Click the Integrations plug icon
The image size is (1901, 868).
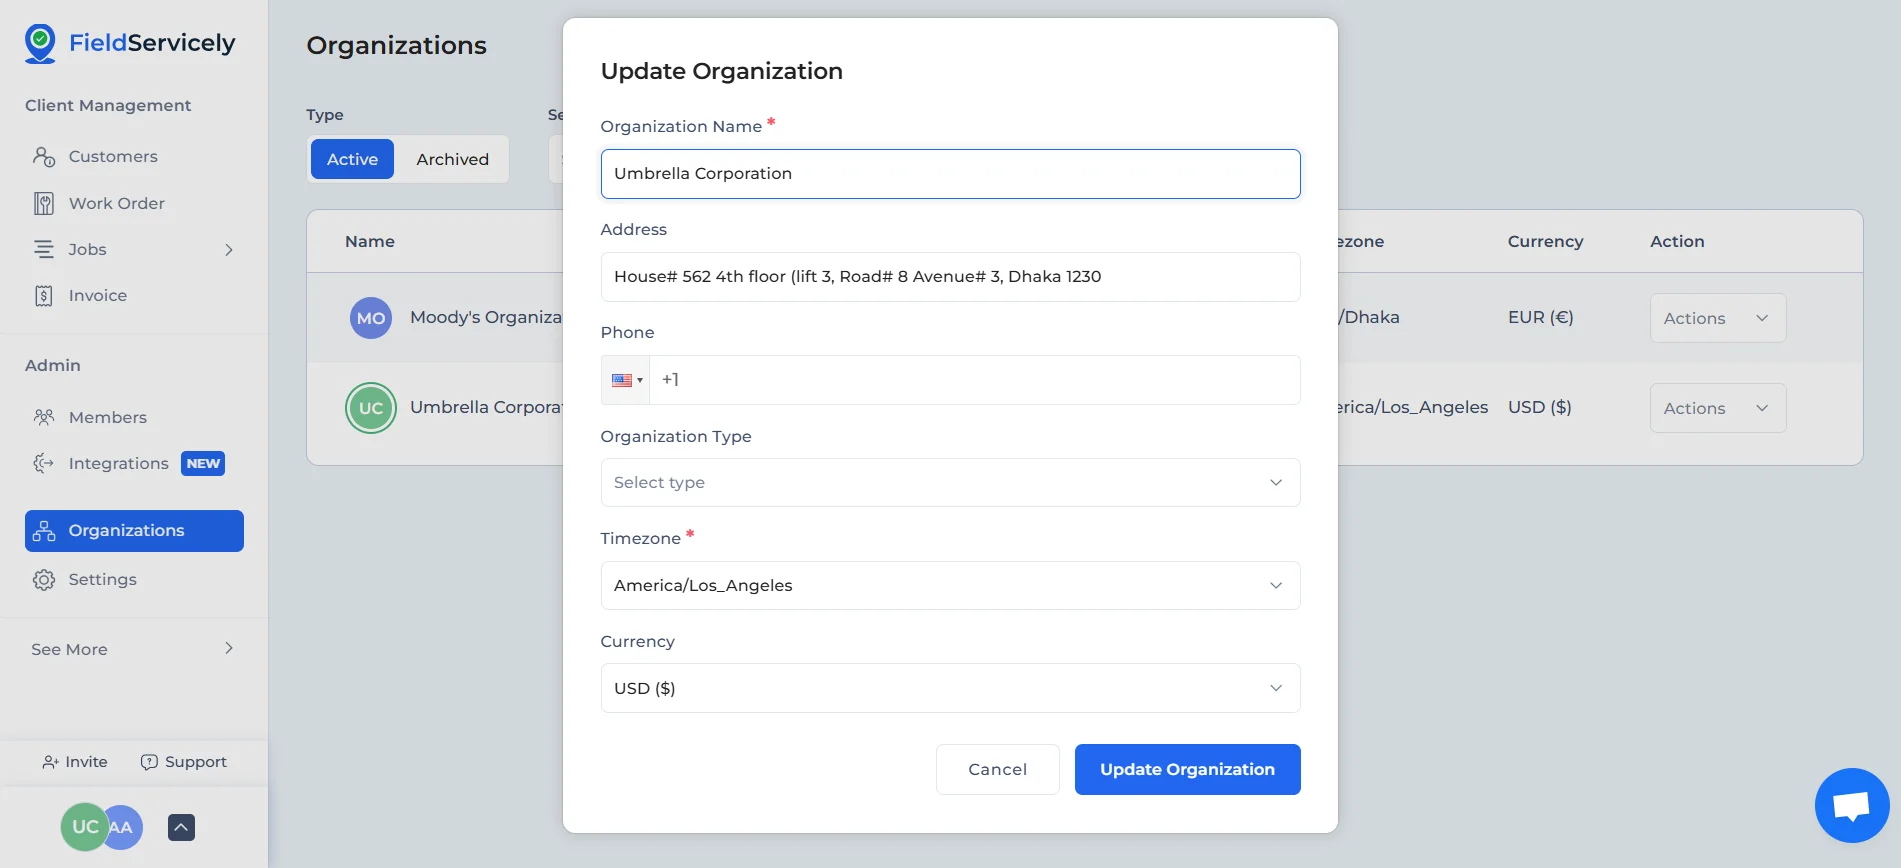(x=44, y=463)
